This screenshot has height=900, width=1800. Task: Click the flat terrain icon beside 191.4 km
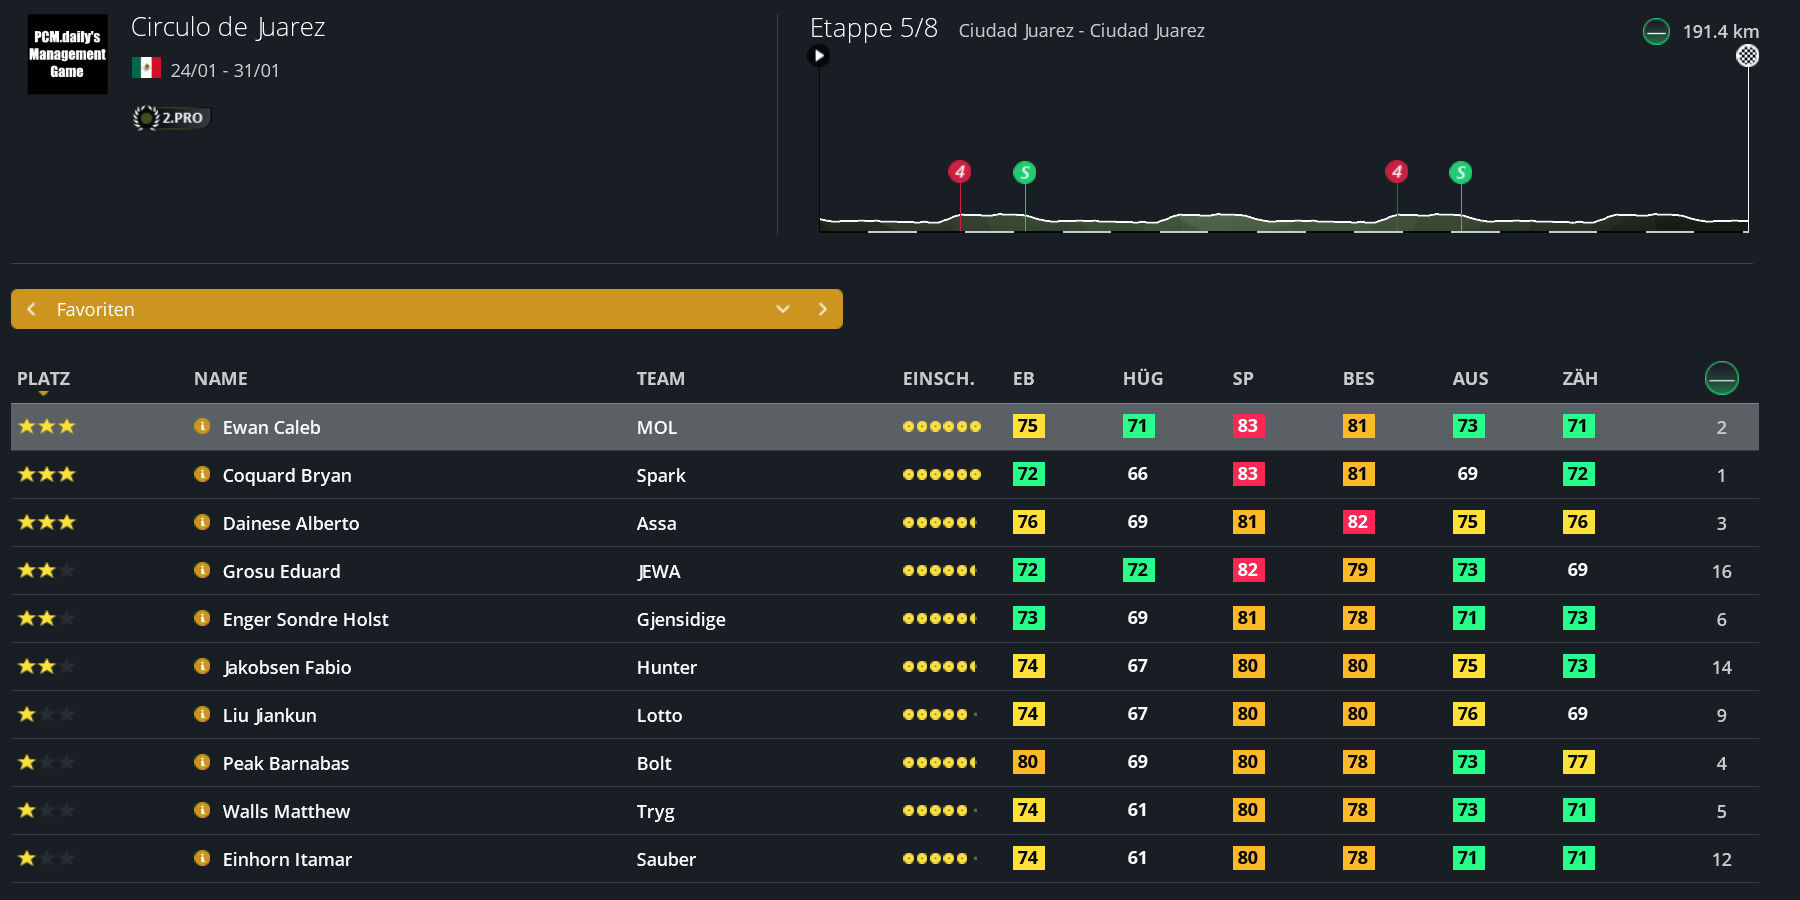pyautogui.click(x=1656, y=32)
